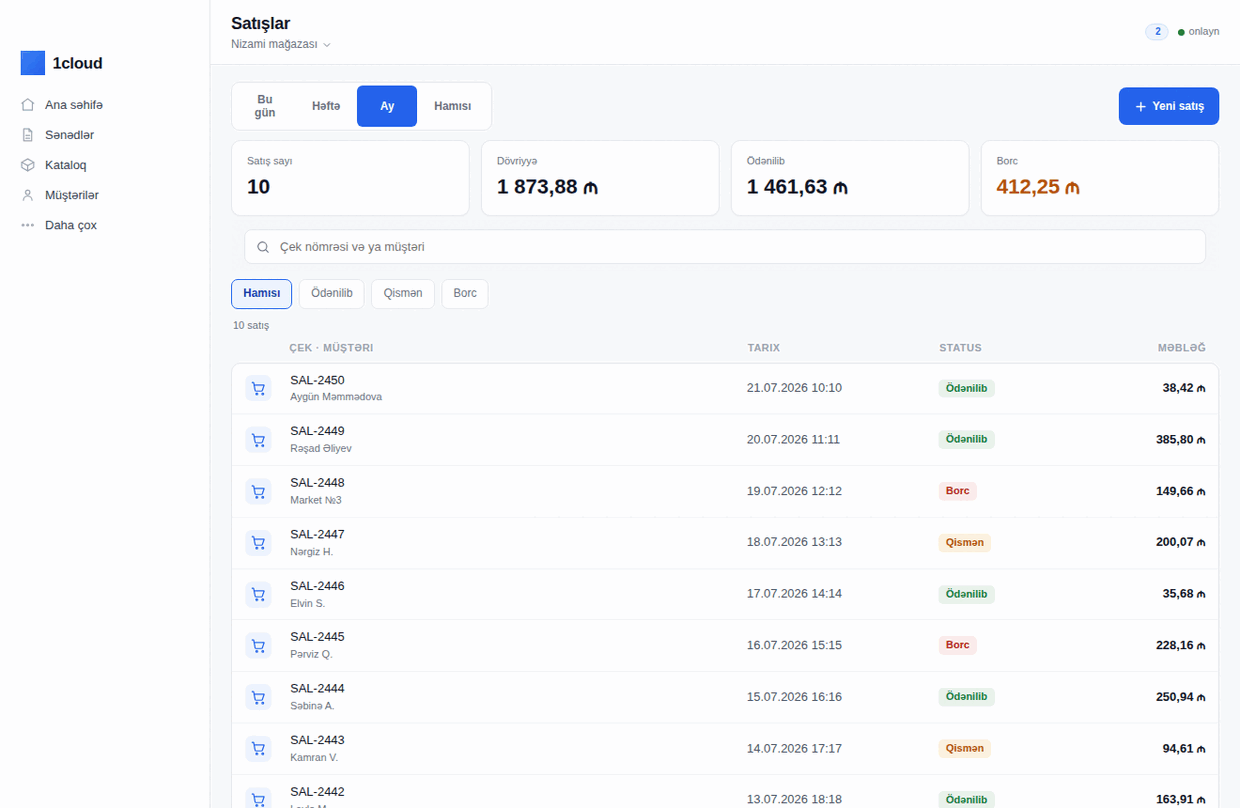The image size is (1240, 808).
Task: Expand the Nizami mağazası store selector
Action: (281, 44)
